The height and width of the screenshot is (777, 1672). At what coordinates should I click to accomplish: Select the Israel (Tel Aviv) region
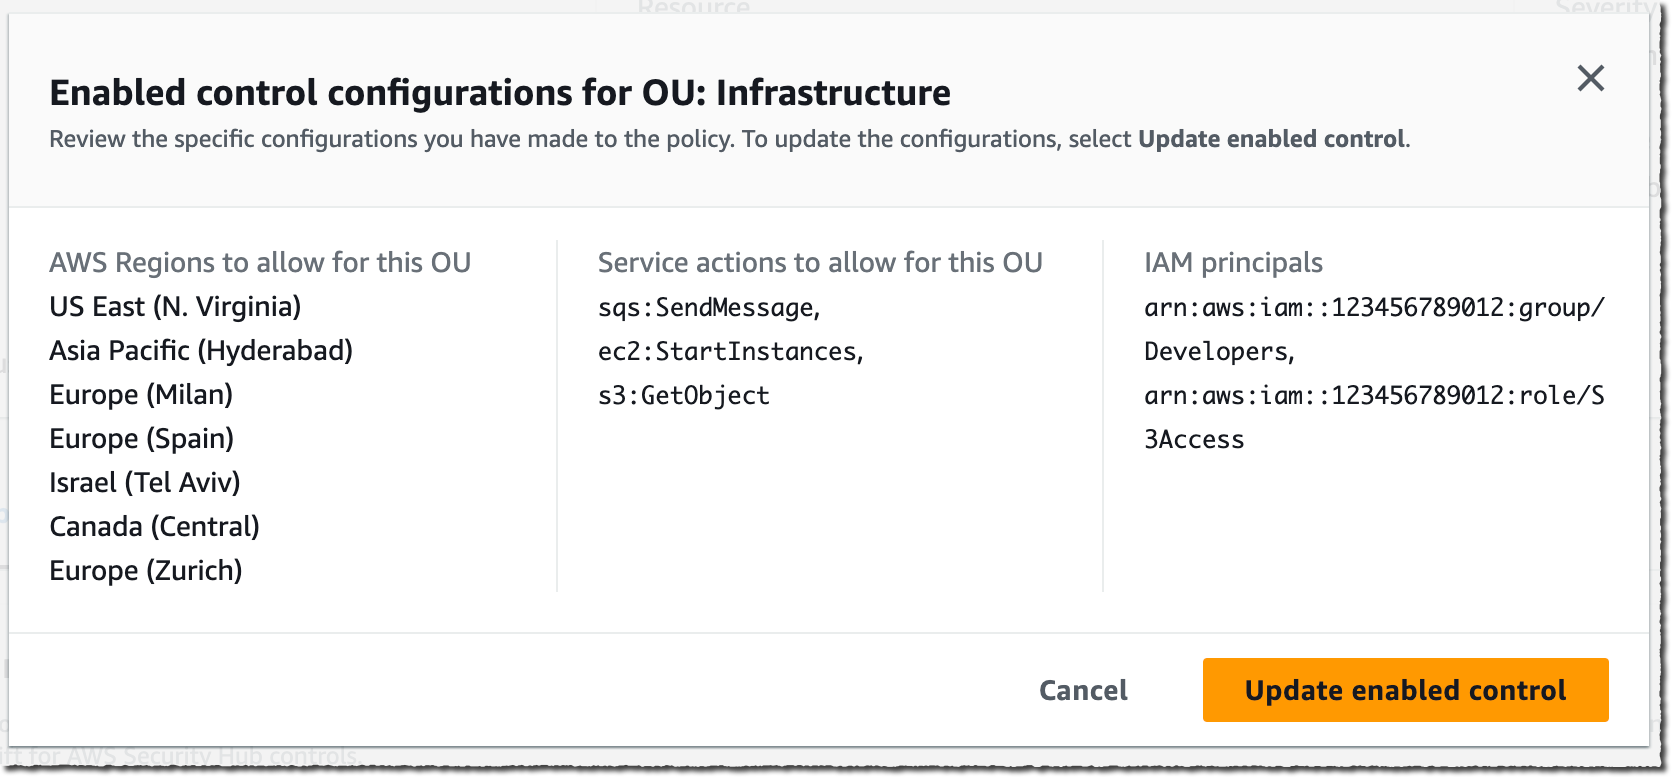click(145, 482)
